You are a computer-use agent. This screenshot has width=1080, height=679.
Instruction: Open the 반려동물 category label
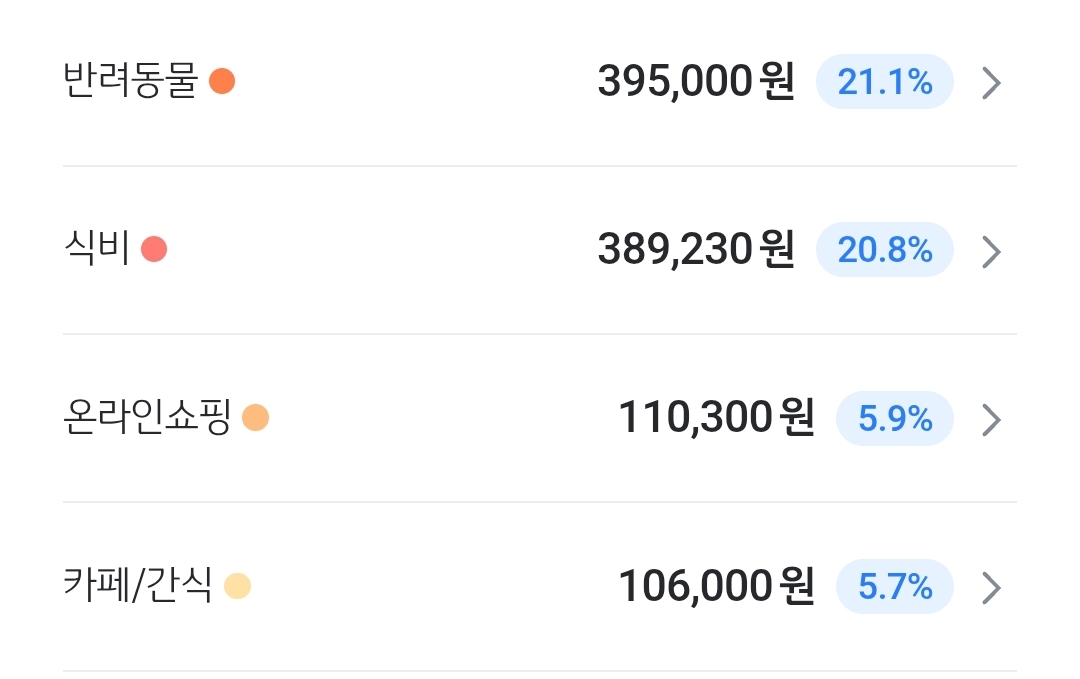click(131, 81)
